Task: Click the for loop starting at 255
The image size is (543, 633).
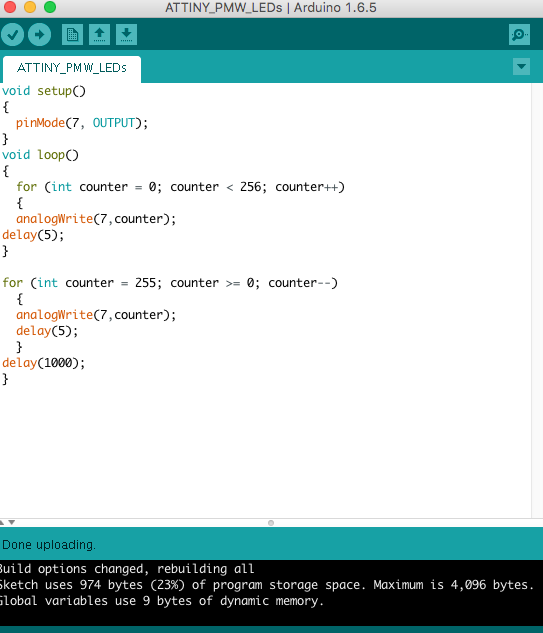Action: [170, 283]
